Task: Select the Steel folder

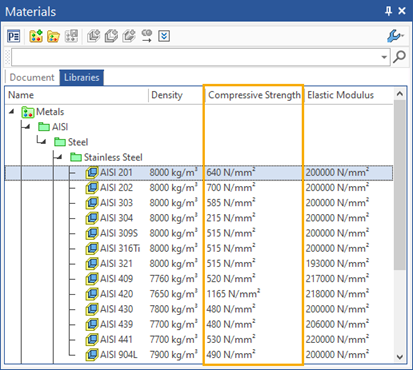Action: (78, 142)
